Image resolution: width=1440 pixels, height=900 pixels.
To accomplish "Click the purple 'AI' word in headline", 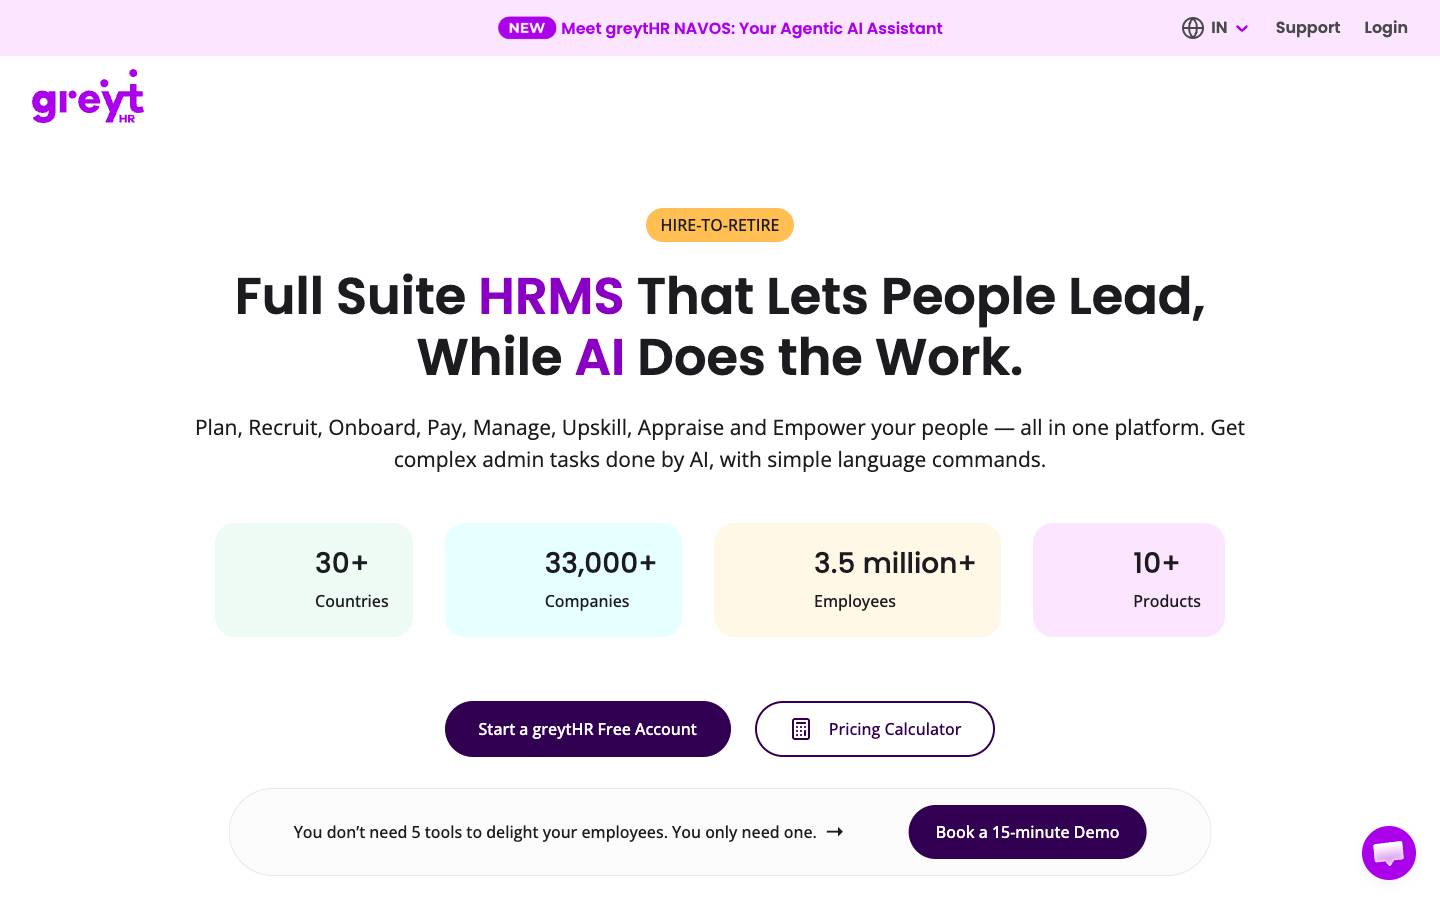I will [600, 357].
